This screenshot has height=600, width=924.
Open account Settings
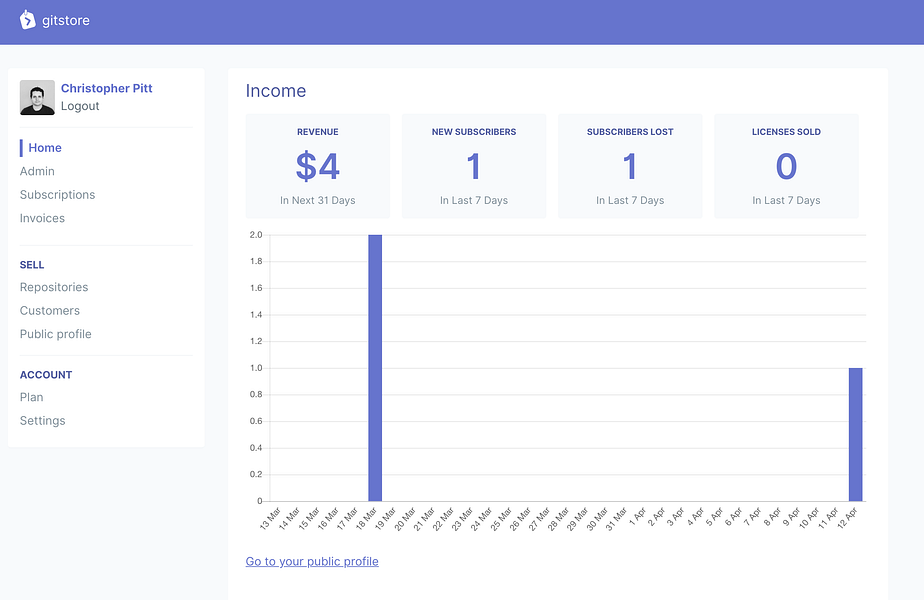[42, 421]
